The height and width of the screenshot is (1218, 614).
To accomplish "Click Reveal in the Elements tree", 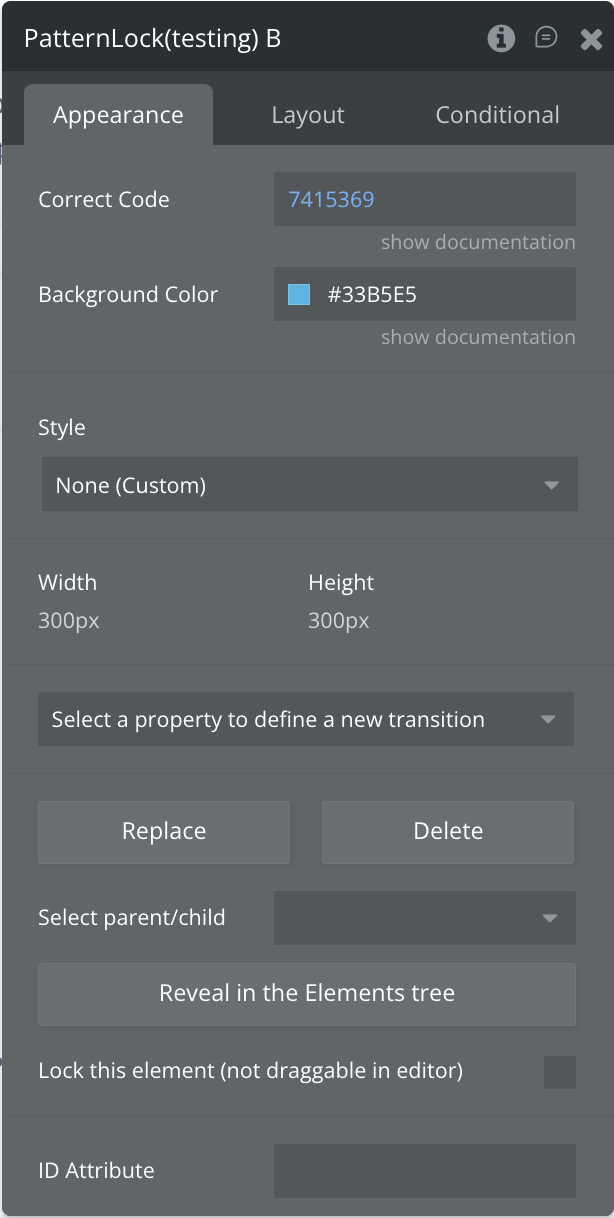I will click(307, 993).
